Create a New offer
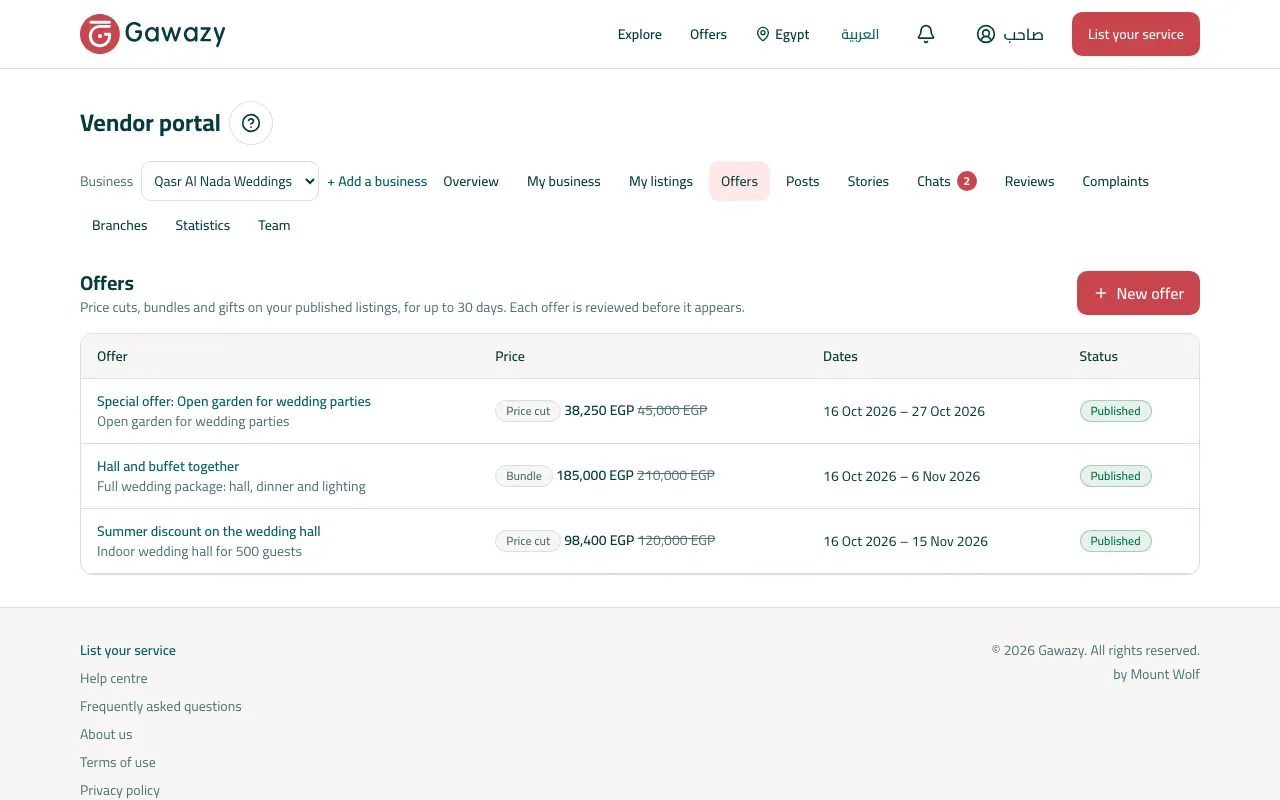This screenshot has height=800, width=1280. pos(1138,293)
